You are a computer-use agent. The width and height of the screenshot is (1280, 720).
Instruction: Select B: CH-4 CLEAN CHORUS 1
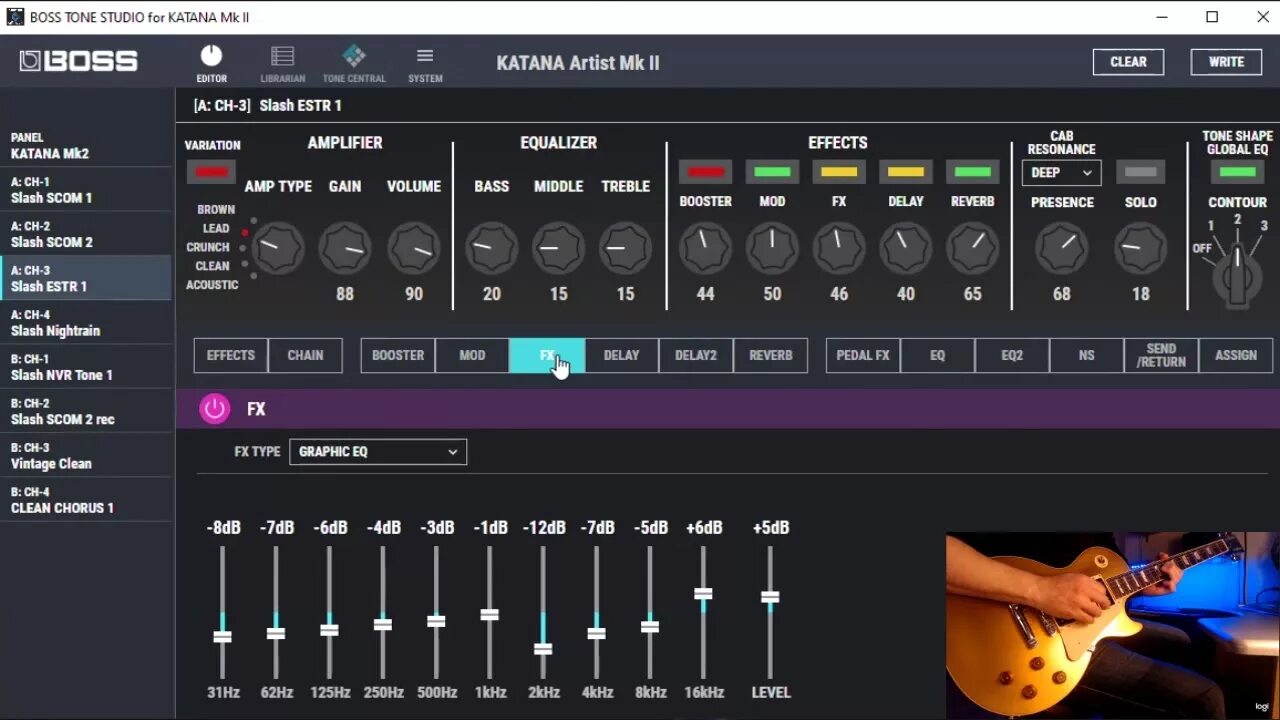tap(86, 499)
